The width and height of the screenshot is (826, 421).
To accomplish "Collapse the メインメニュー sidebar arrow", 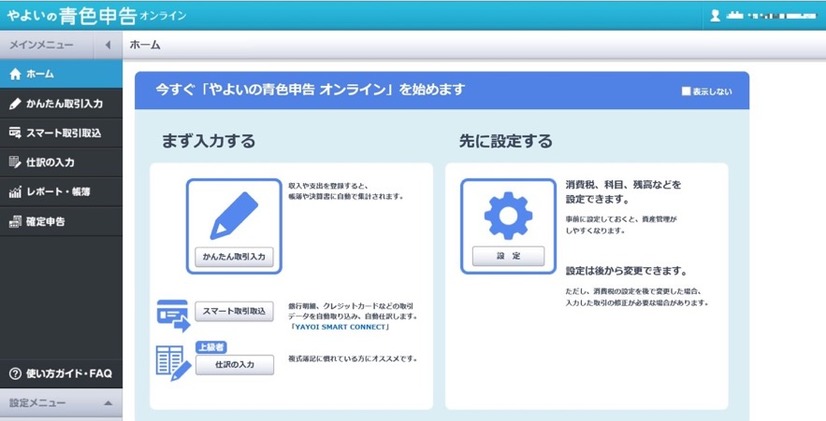I will (x=107, y=45).
